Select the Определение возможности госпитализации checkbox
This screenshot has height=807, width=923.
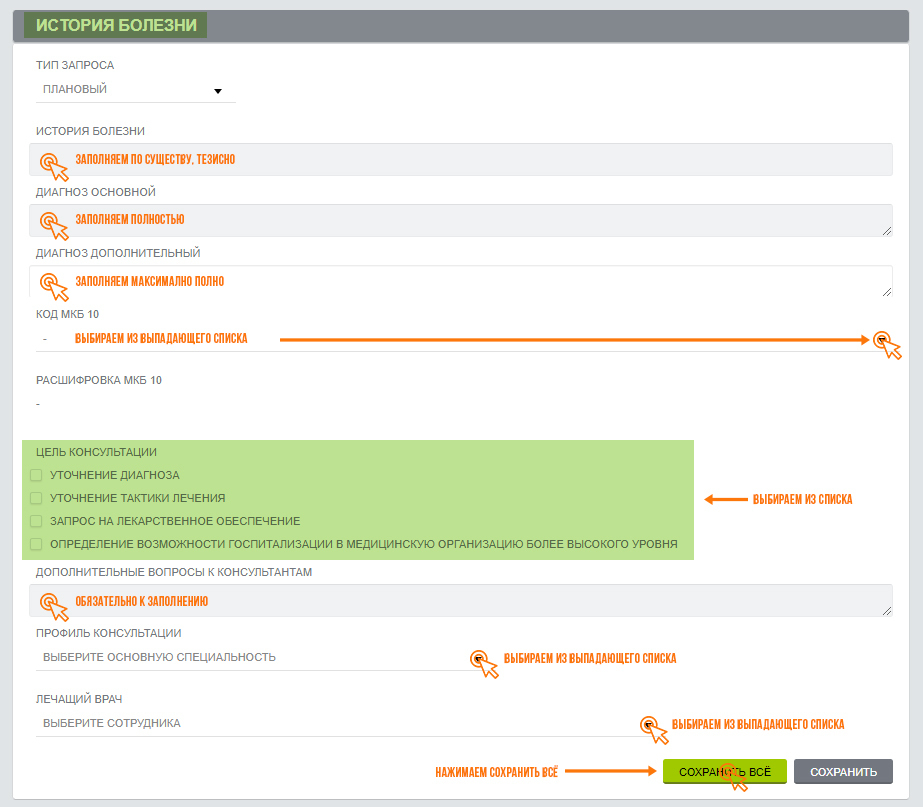pyautogui.click(x=36, y=544)
